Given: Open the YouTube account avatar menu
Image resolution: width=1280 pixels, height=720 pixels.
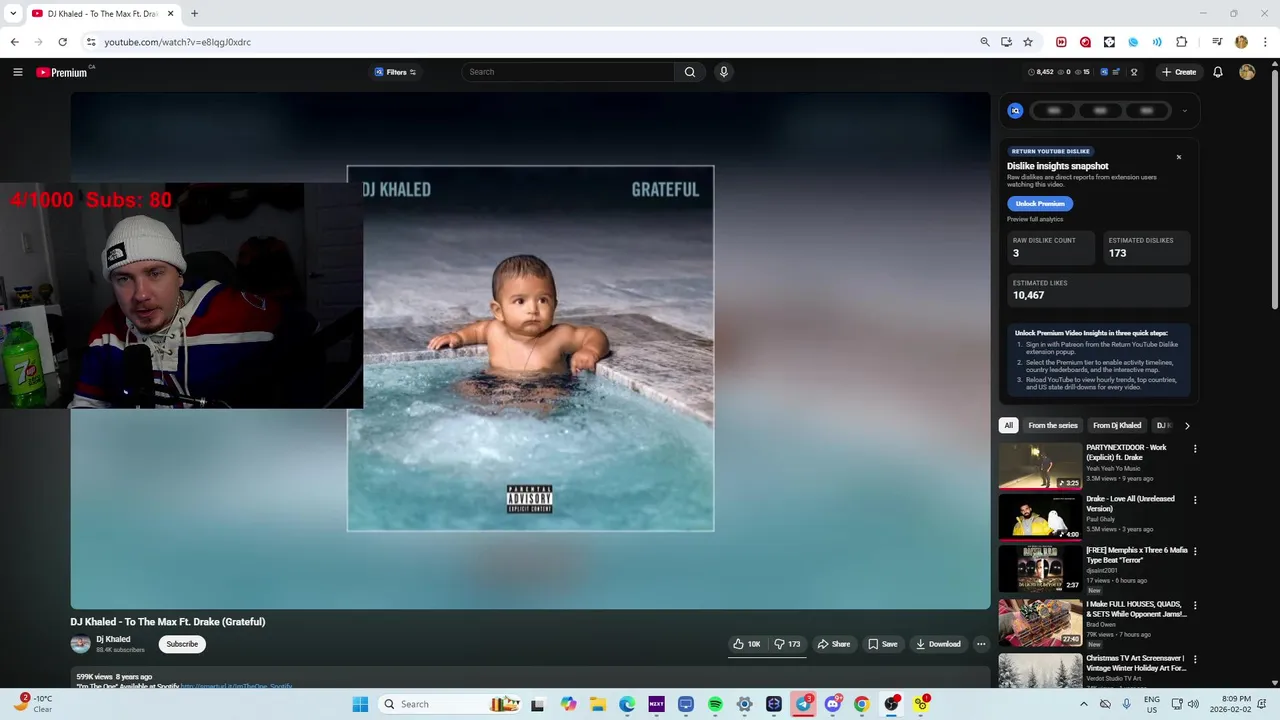Looking at the screenshot, I should (x=1247, y=72).
